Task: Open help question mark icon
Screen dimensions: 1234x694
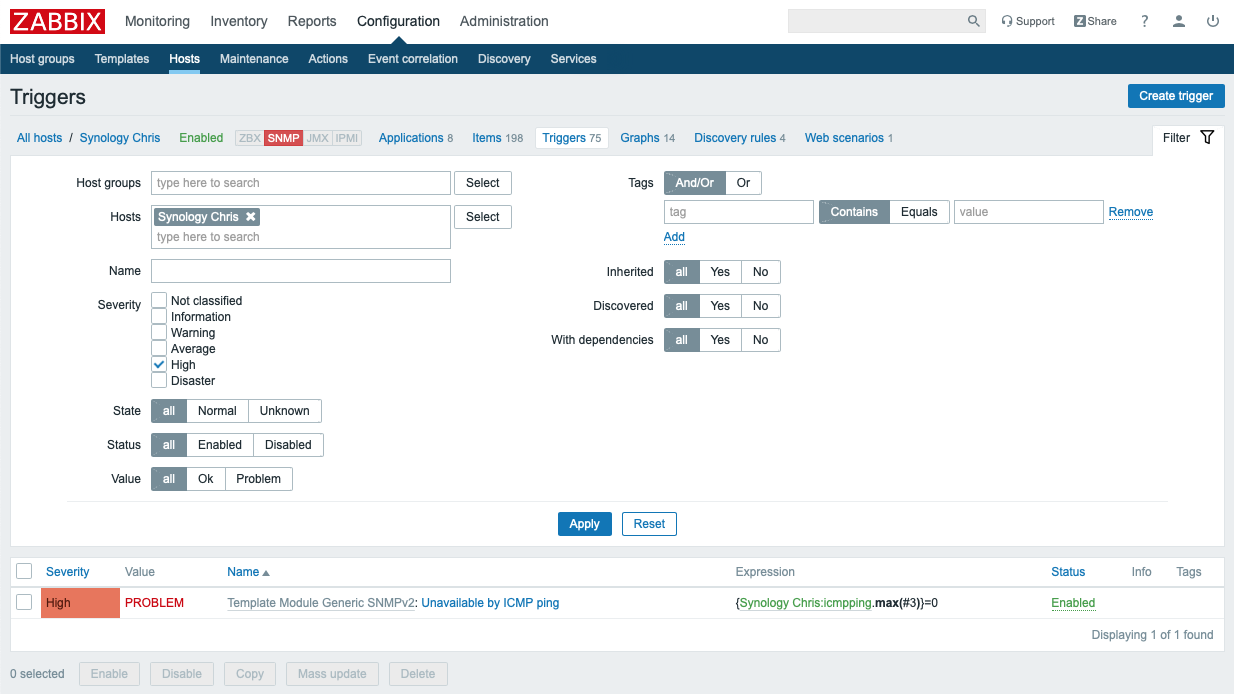Action: click(1145, 21)
